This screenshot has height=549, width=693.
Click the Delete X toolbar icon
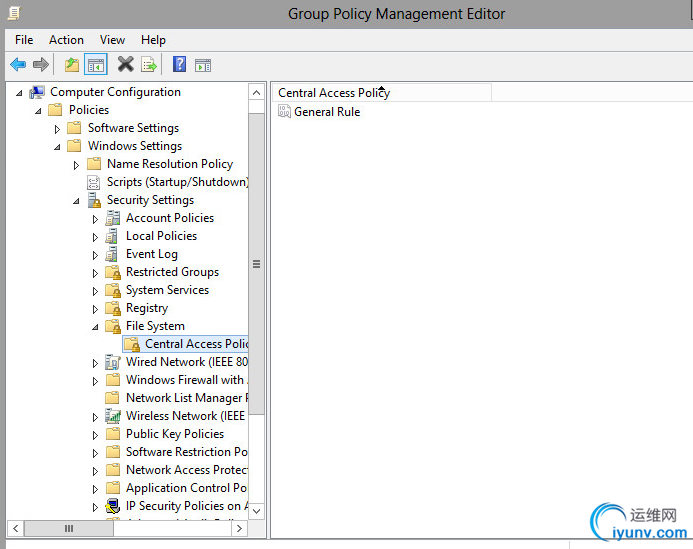(x=126, y=64)
